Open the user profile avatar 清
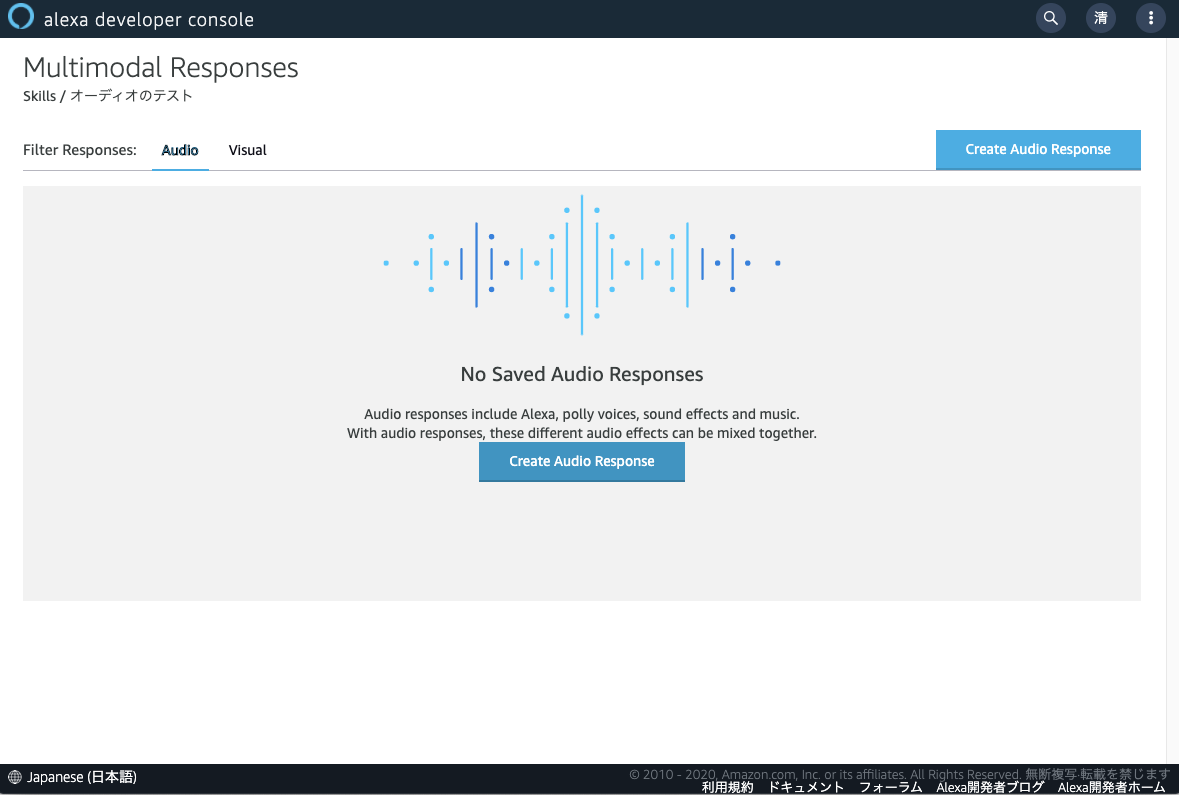The width and height of the screenshot is (1179, 795). point(1101,18)
